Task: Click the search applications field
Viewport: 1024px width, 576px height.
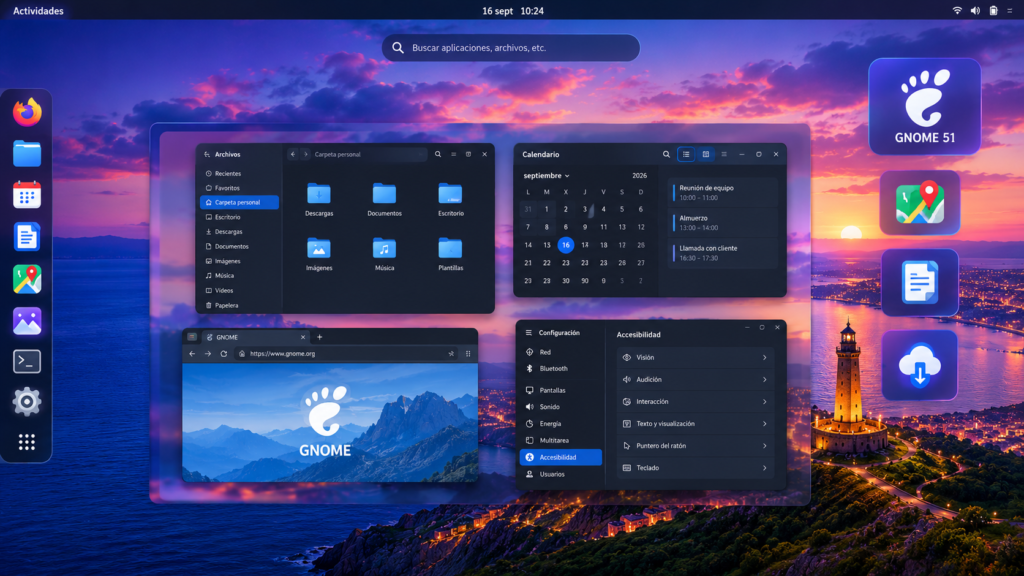Action: pos(511,48)
